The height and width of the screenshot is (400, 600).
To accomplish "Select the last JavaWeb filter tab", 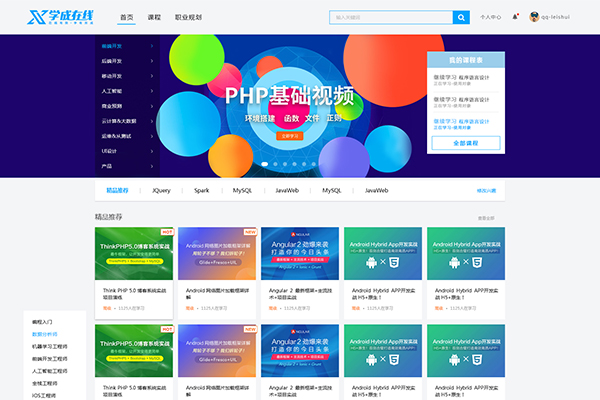I will click(377, 190).
